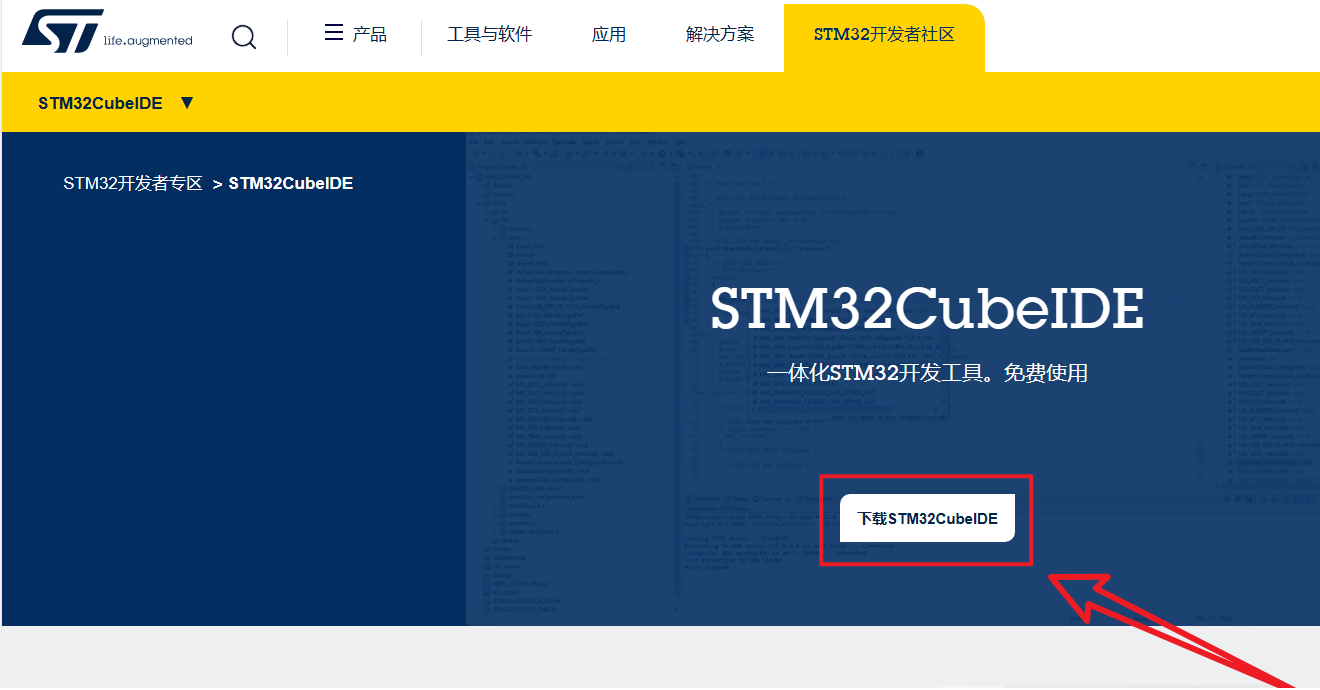1320x690 pixels.
Task: Click the large STM32CubeIDE hero heading
Action: 927,309
